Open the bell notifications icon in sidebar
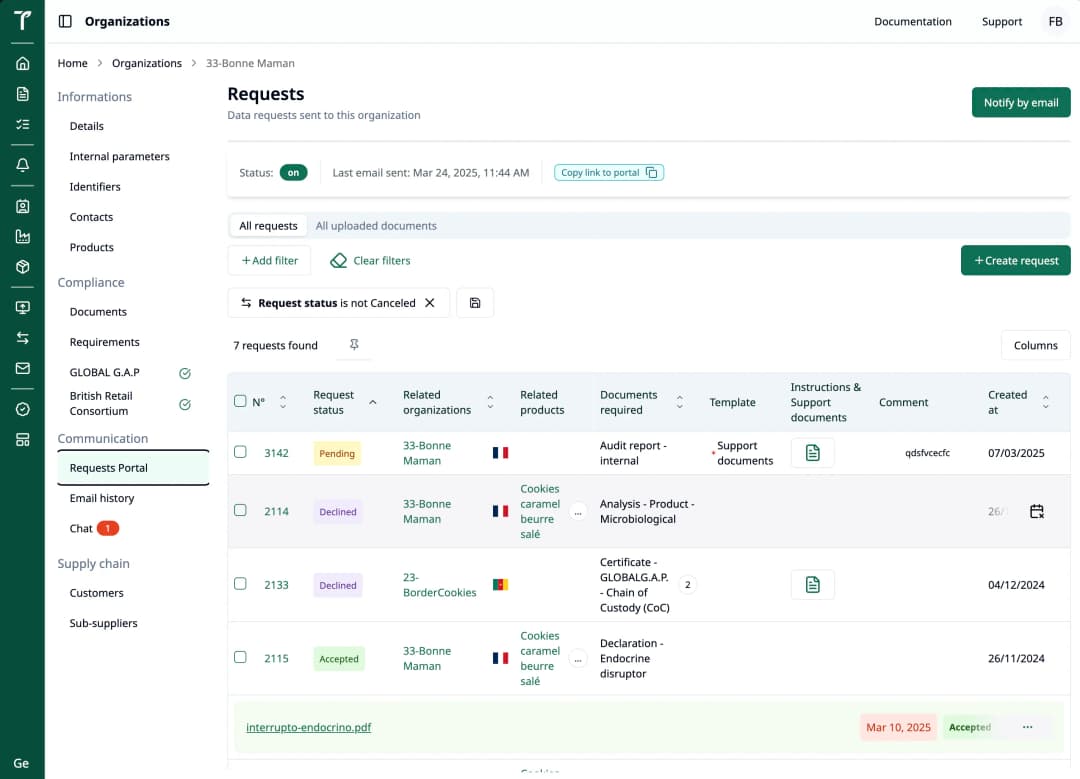This screenshot has height=779, width=1080. [x=22, y=165]
